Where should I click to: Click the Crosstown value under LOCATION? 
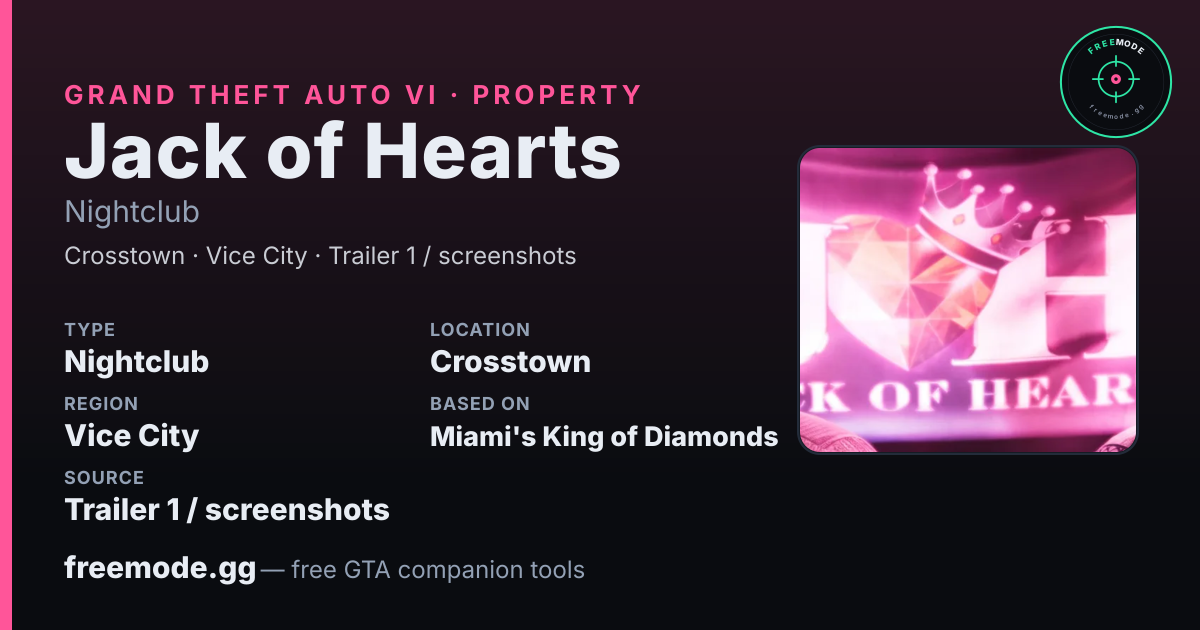(x=510, y=362)
